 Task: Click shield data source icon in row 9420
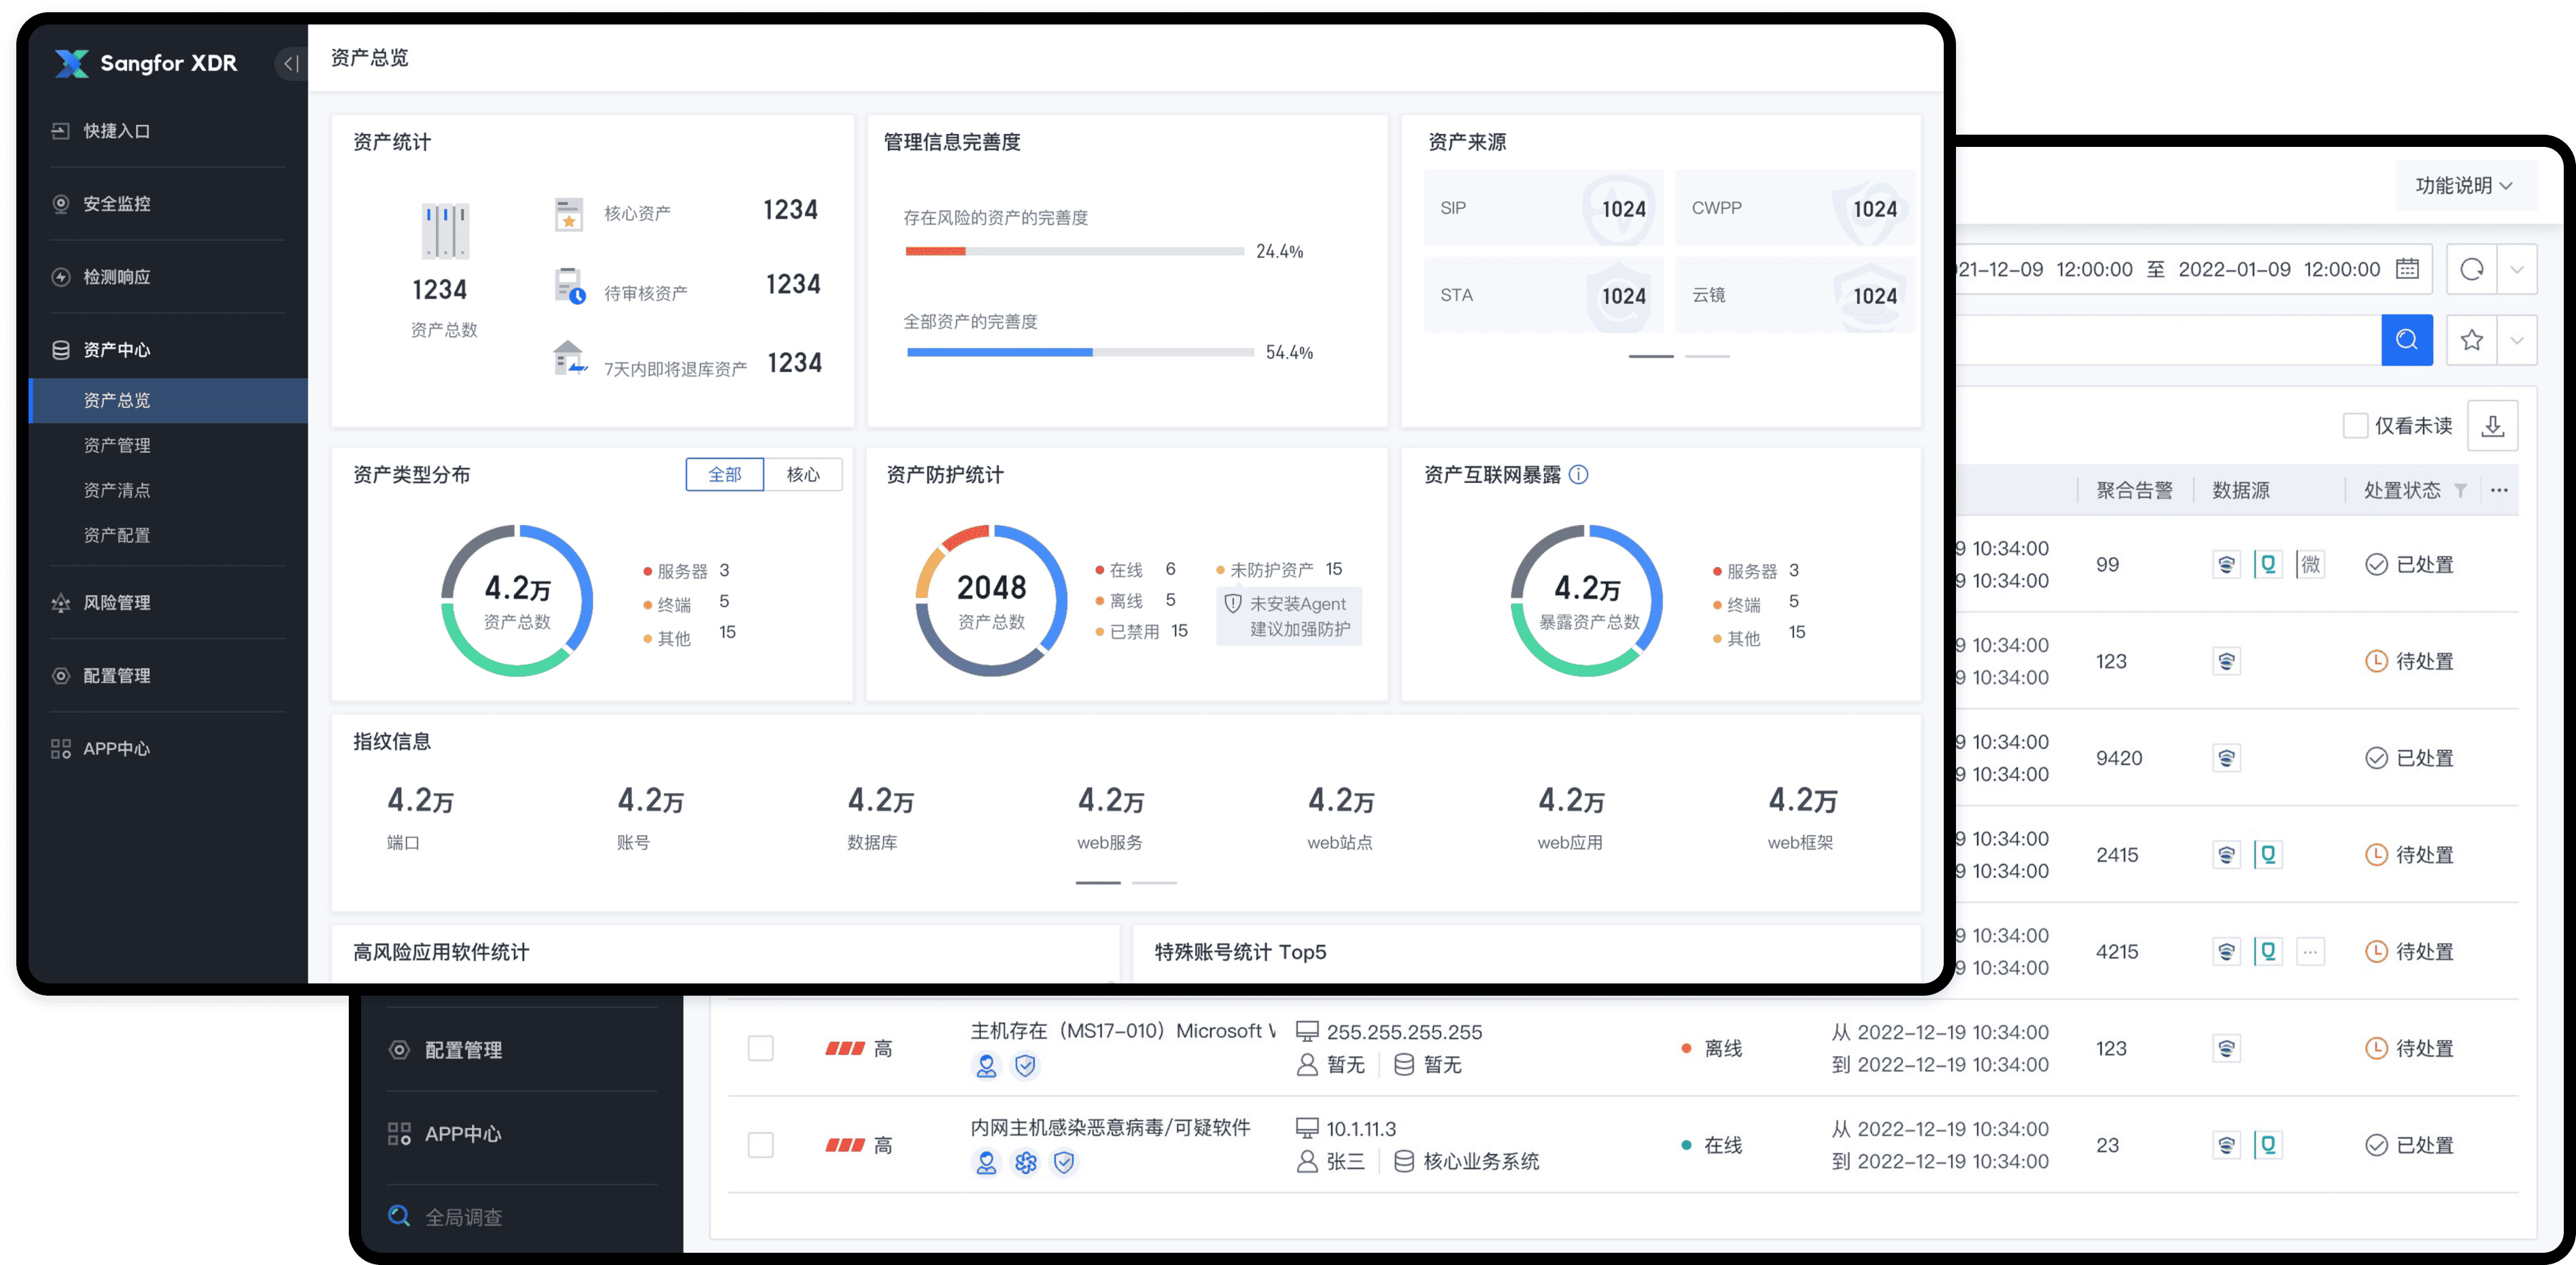coord(2226,758)
